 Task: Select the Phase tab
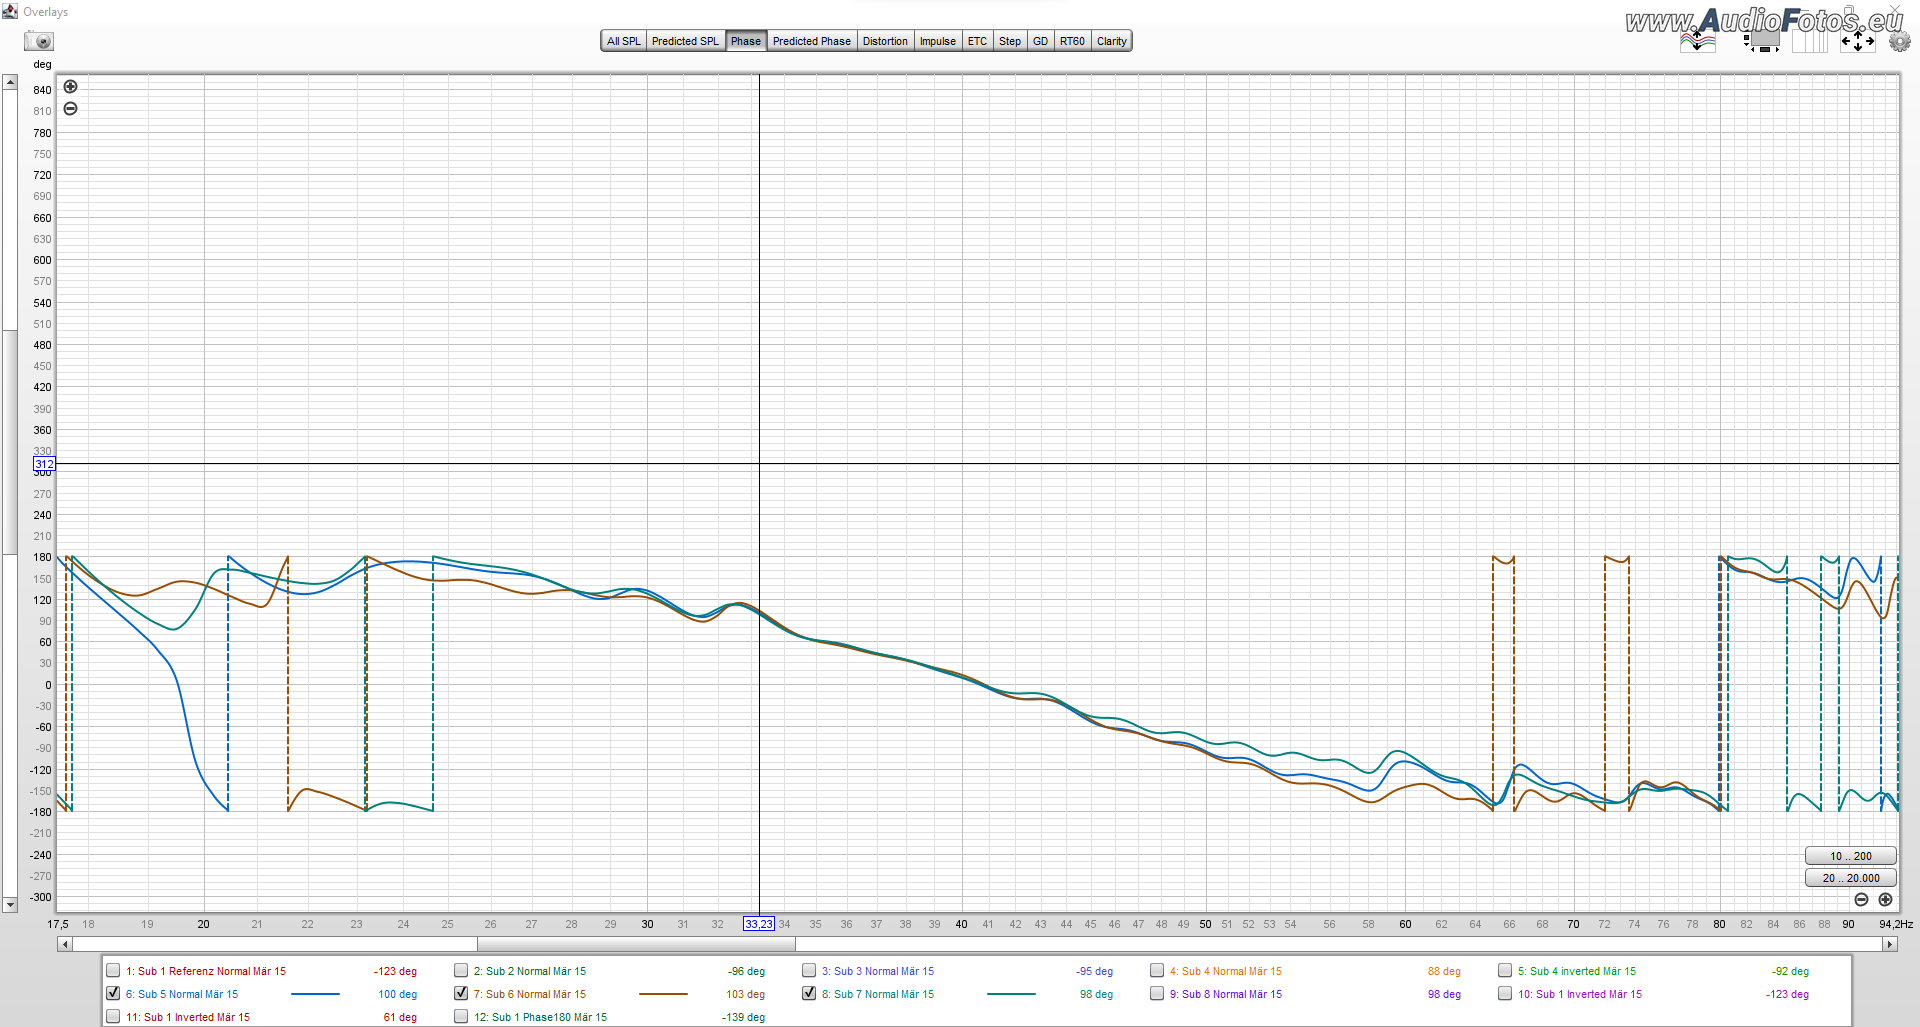click(746, 41)
